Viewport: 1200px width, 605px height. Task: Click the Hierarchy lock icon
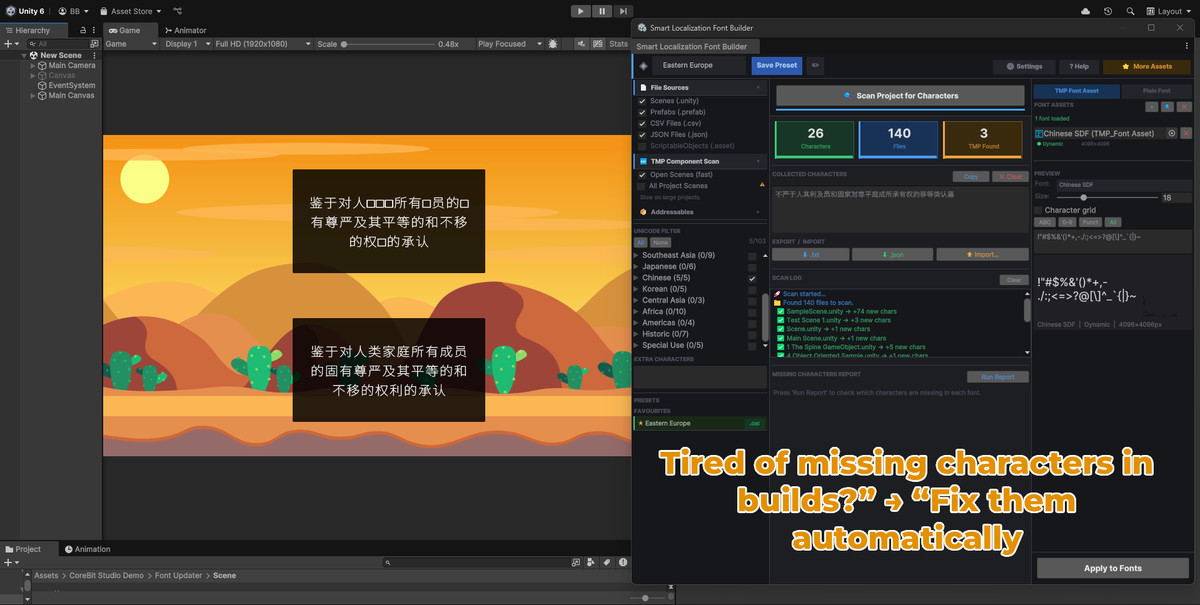tap(82, 31)
